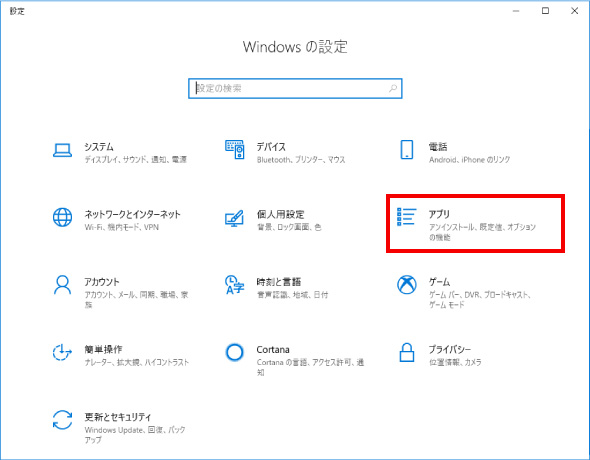Open the システム laptop icon
The width and height of the screenshot is (590, 460).
tap(62, 150)
